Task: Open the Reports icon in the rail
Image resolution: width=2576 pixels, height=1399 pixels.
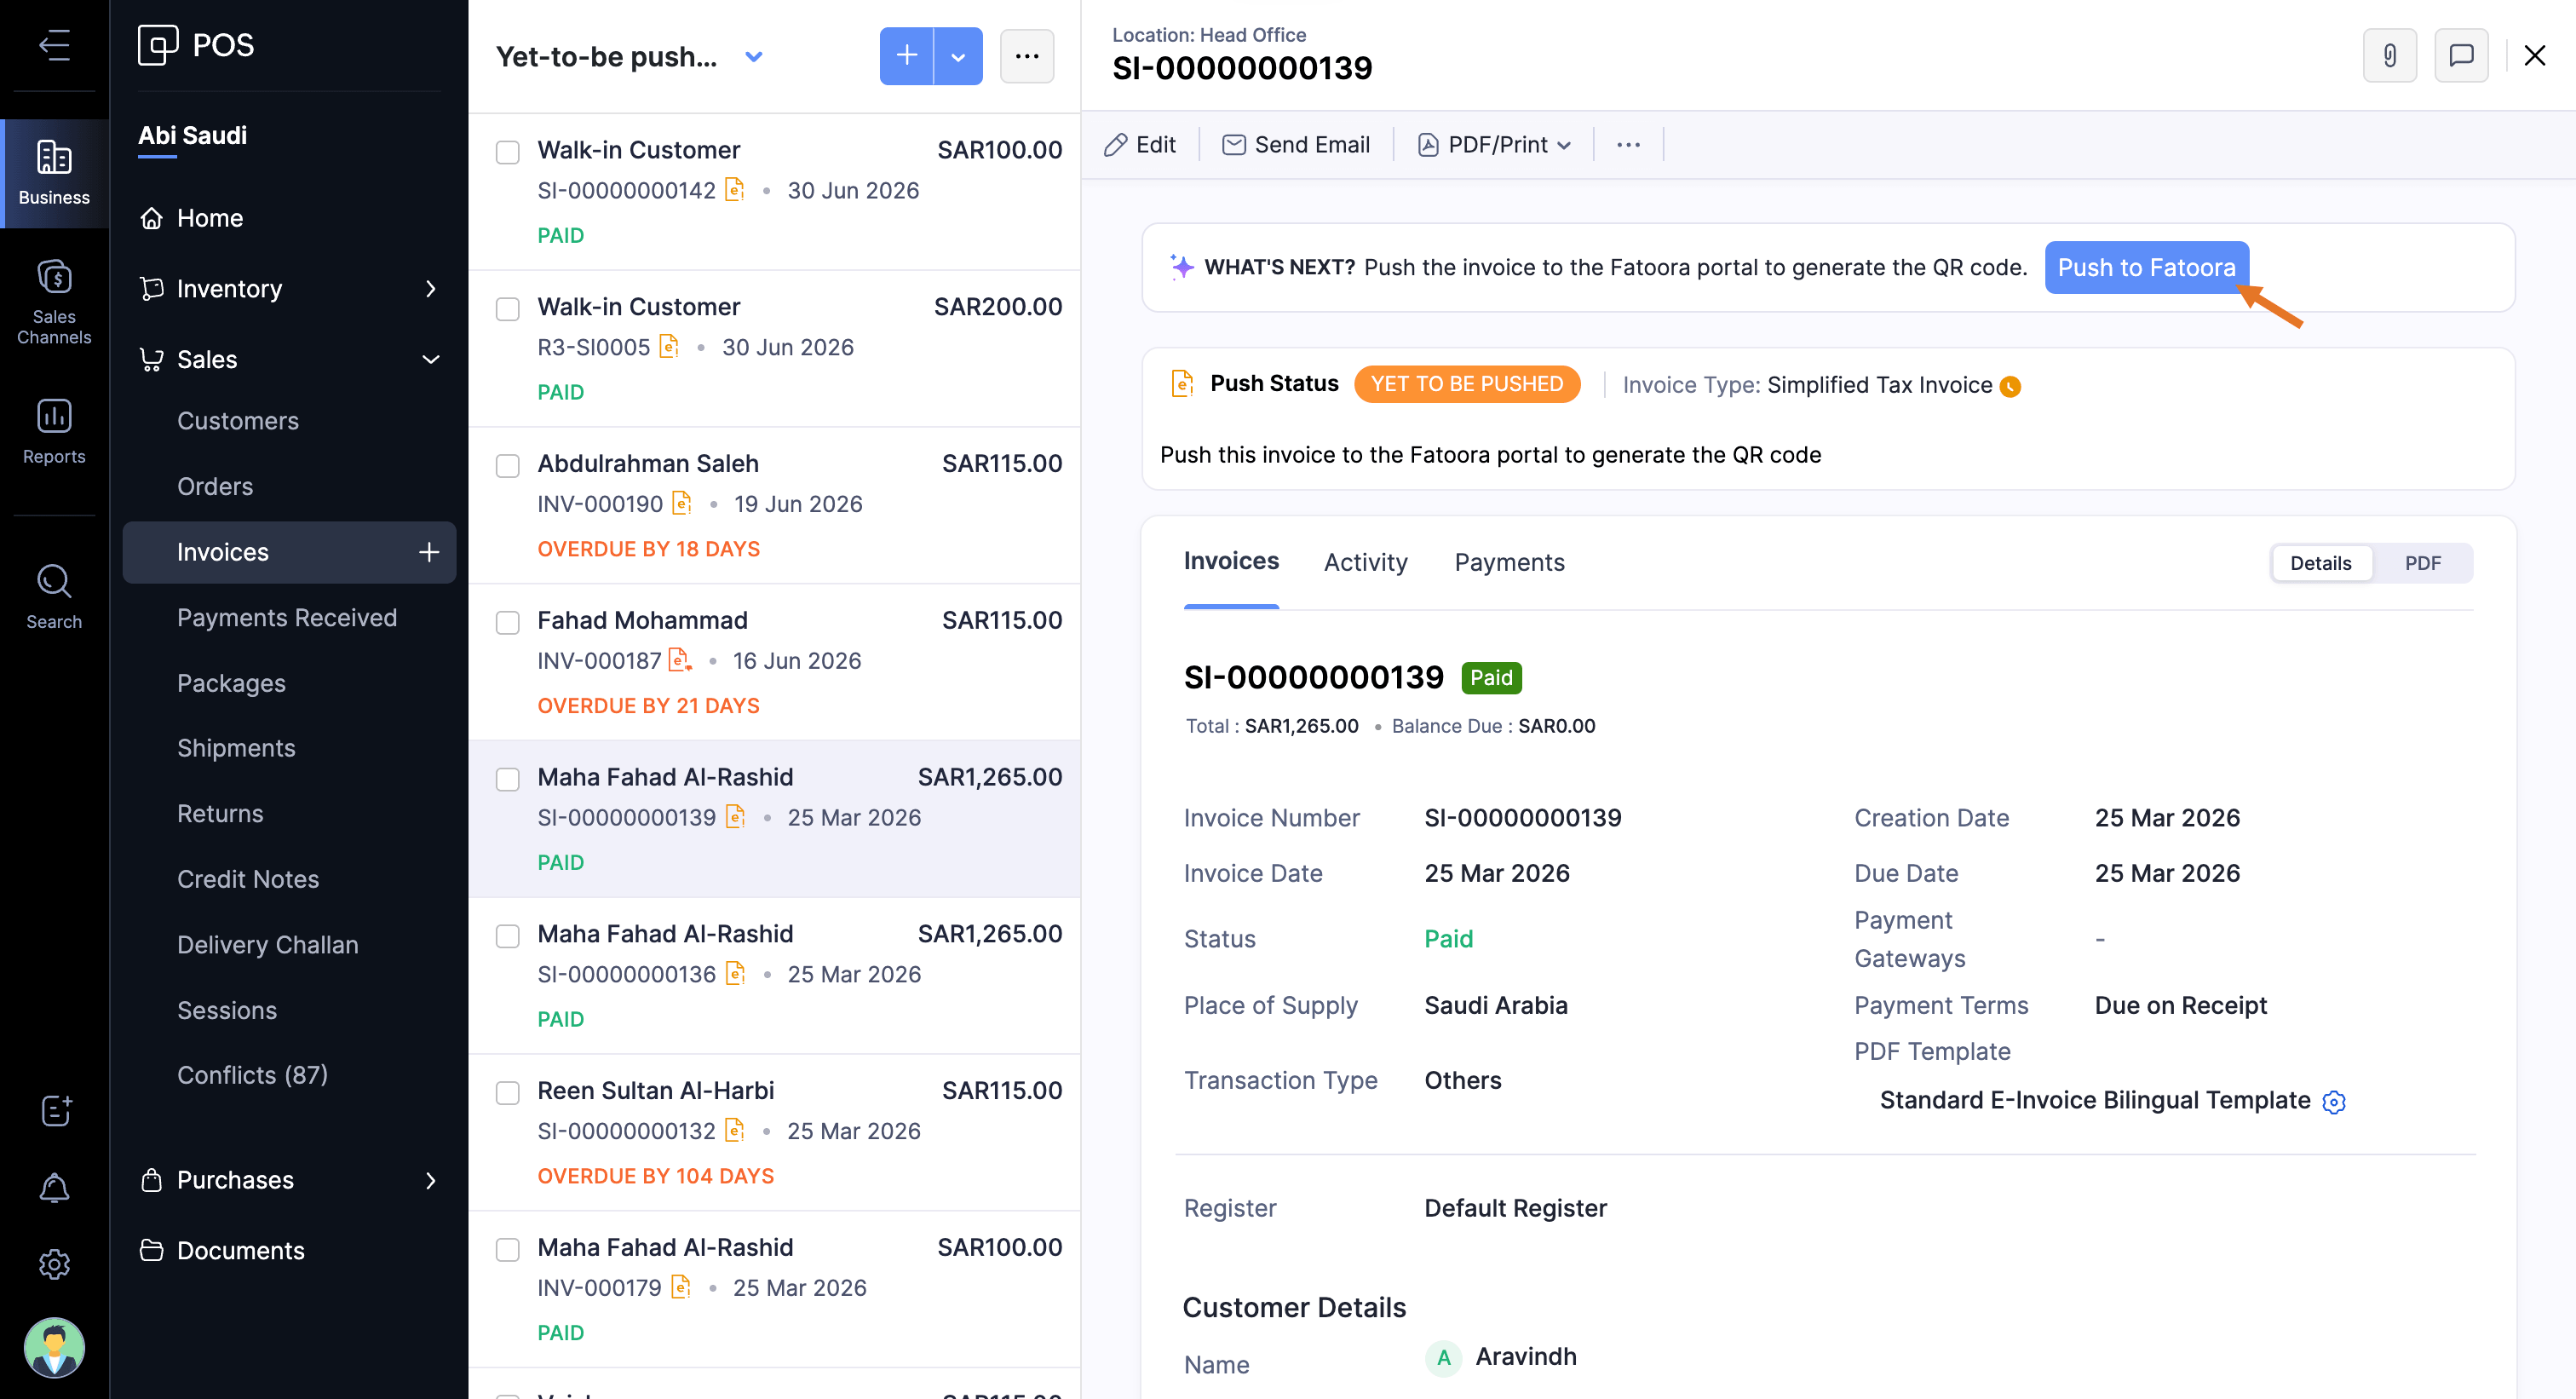Action: click(x=54, y=431)
